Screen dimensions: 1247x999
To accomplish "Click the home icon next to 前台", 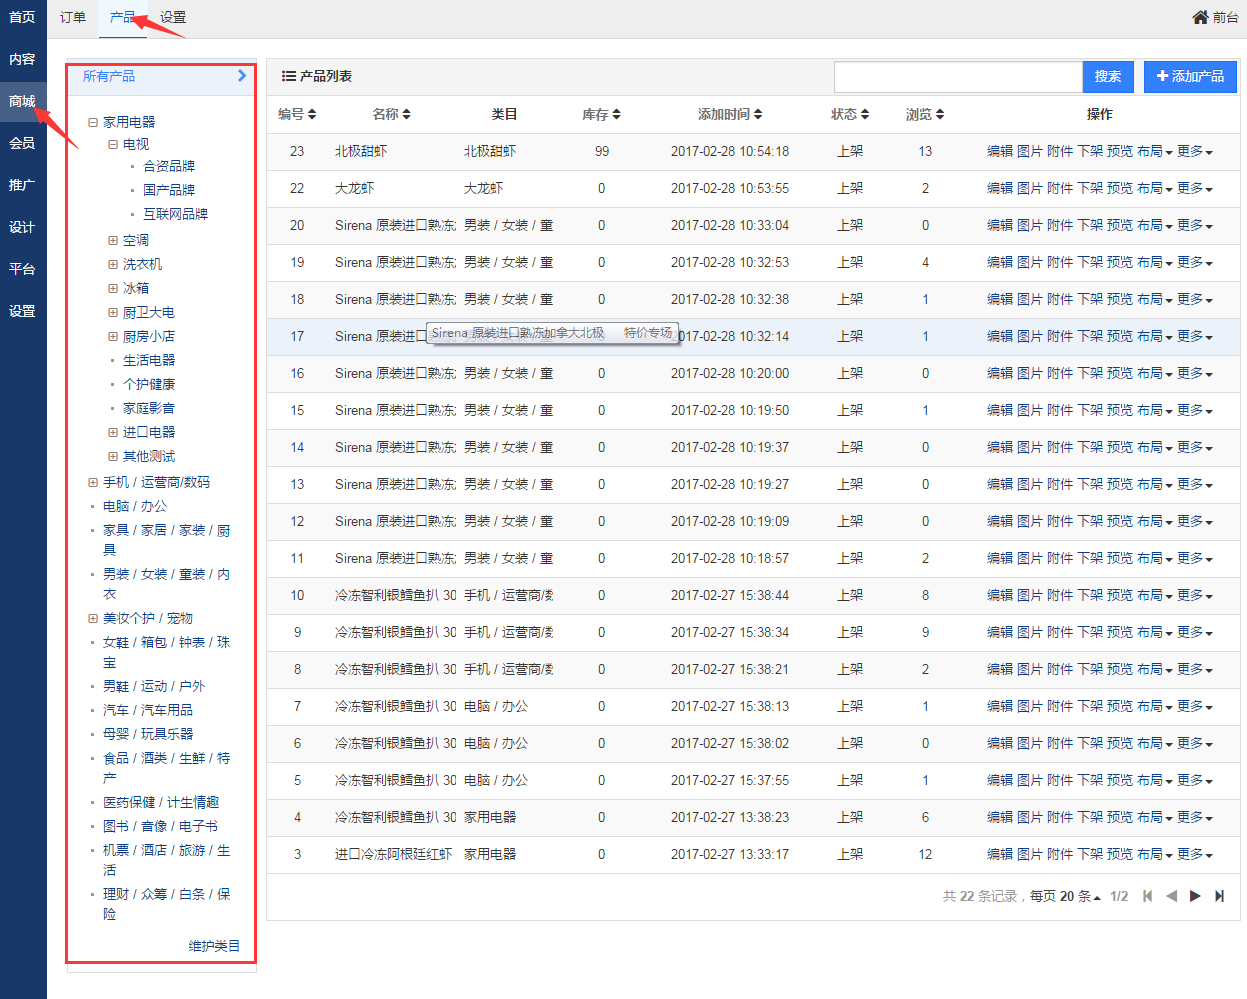I will (1200, 17).
